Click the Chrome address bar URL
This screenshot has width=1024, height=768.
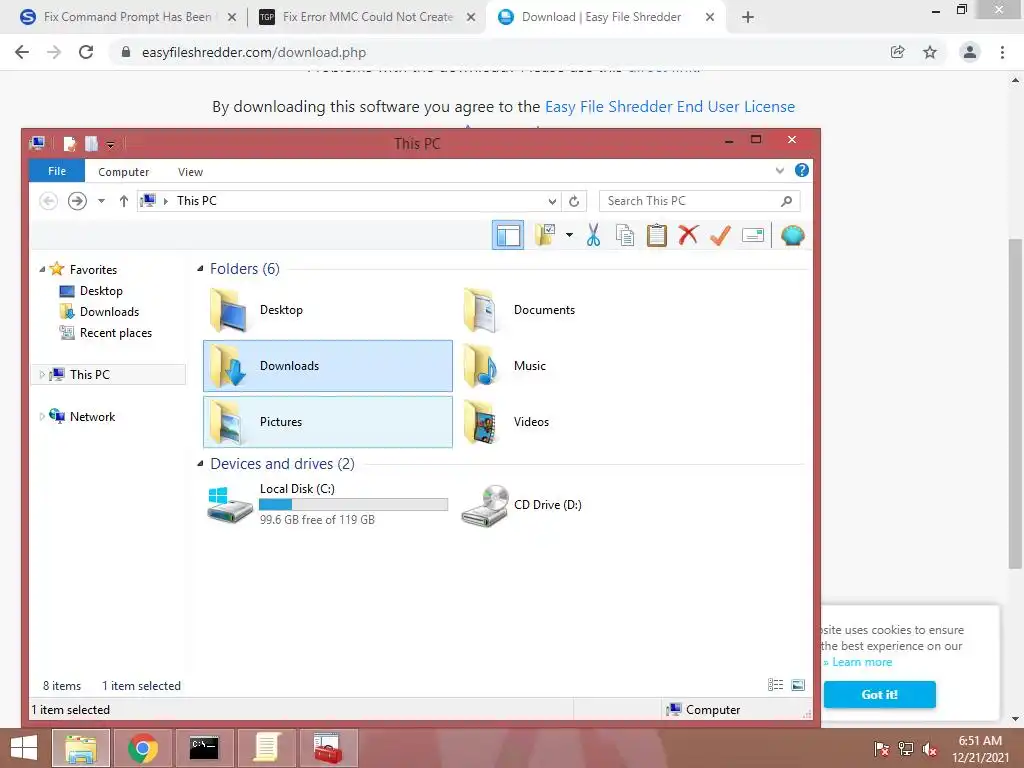(x=254, y=52)
